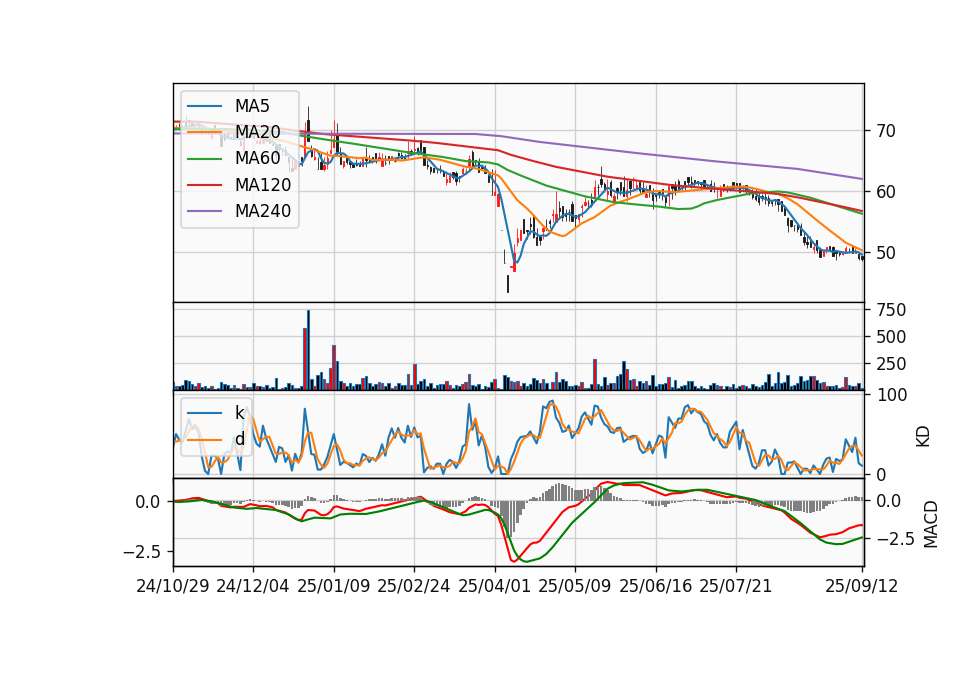Viewport: 960px width, 690px height.
Task: Click the tallest volume bar spike
Action: (x=309, y=350)
